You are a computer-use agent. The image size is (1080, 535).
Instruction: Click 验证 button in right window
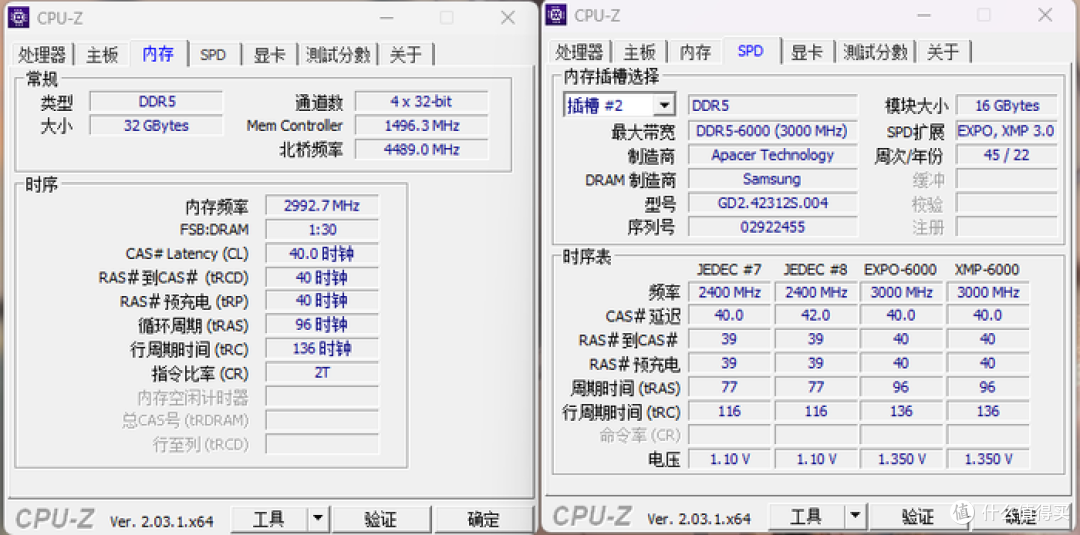[918, 516]
